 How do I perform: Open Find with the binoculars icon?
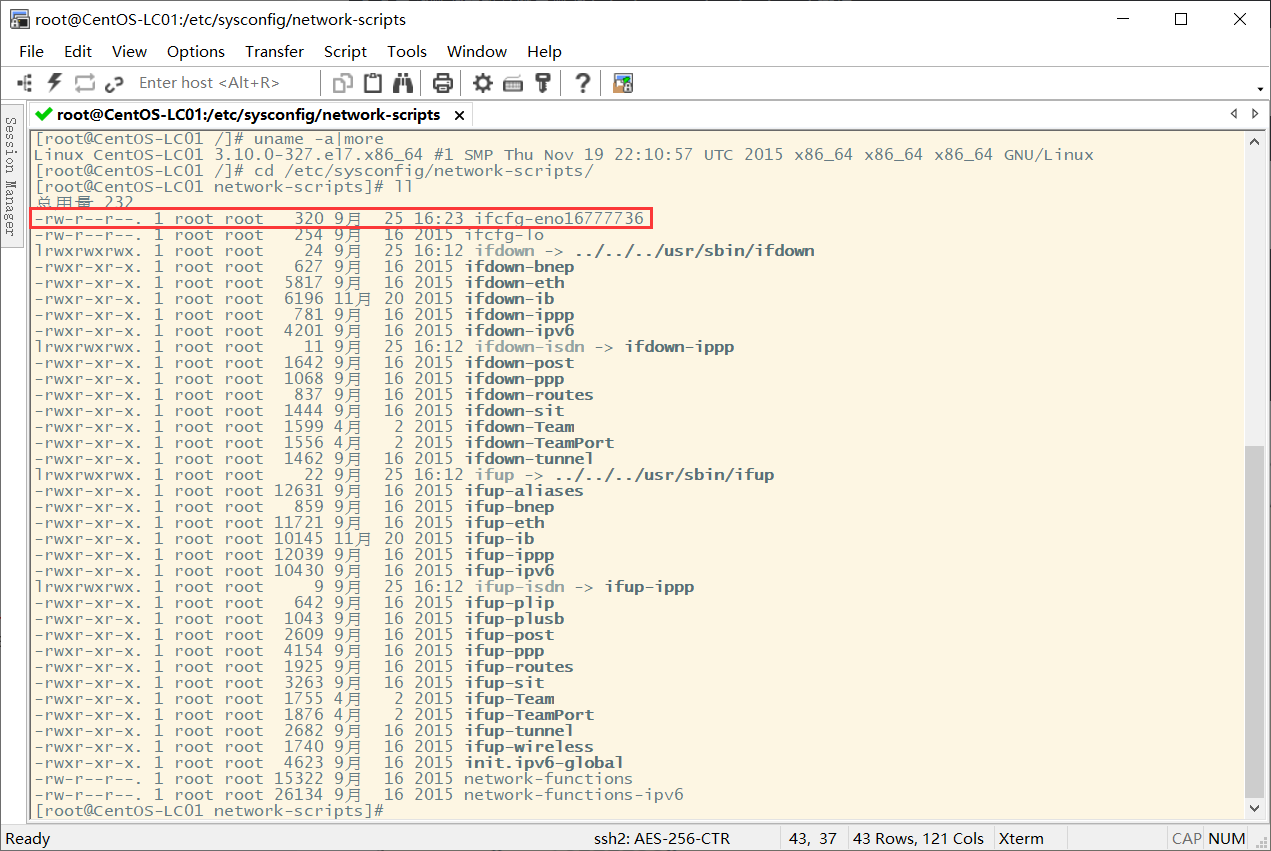403,83
